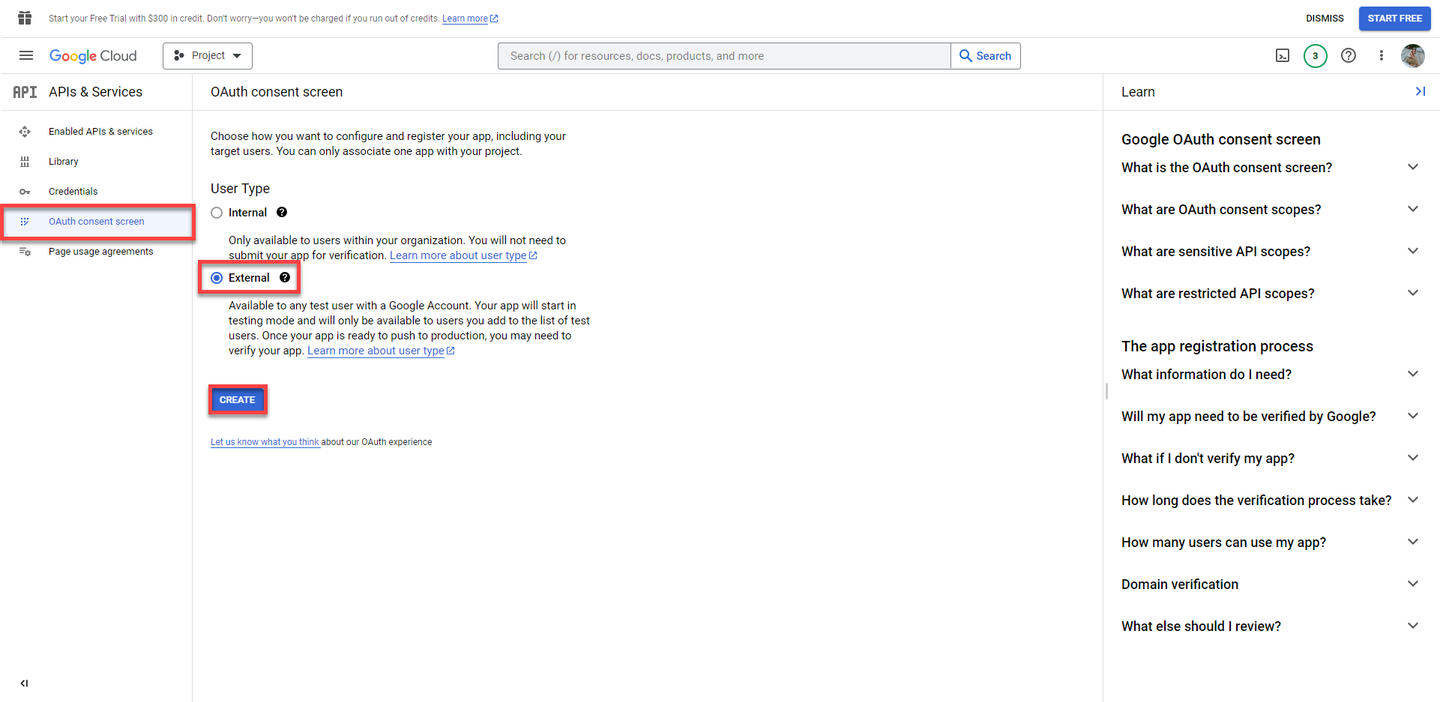
Task: Click 'Let us know what you think' link
Action: 265,442
